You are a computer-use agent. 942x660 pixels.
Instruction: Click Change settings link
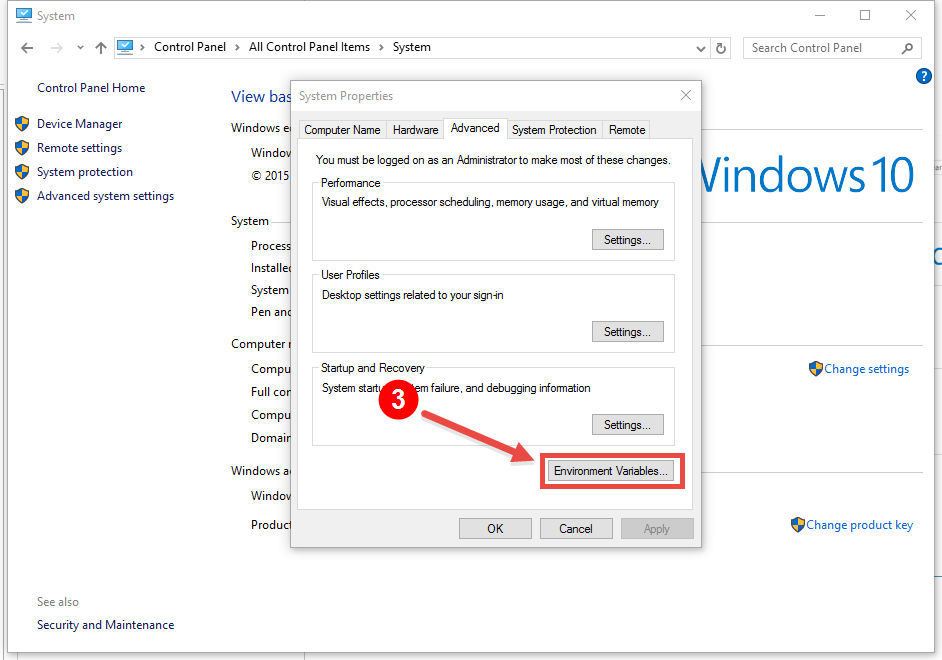866,369
